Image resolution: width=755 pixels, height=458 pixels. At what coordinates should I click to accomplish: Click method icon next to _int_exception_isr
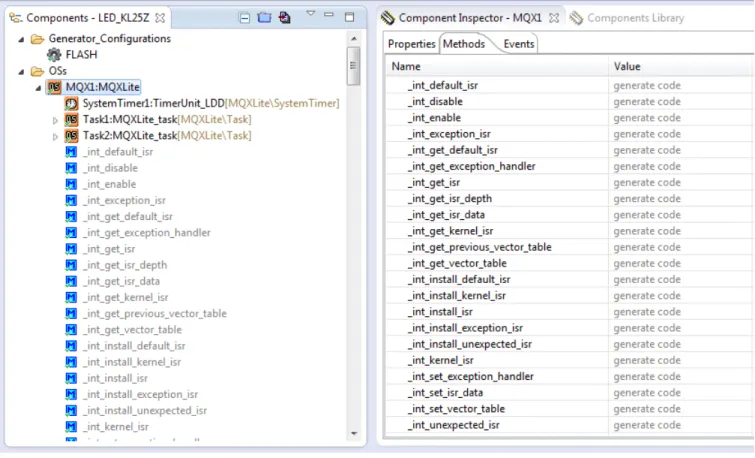point(71,200)
